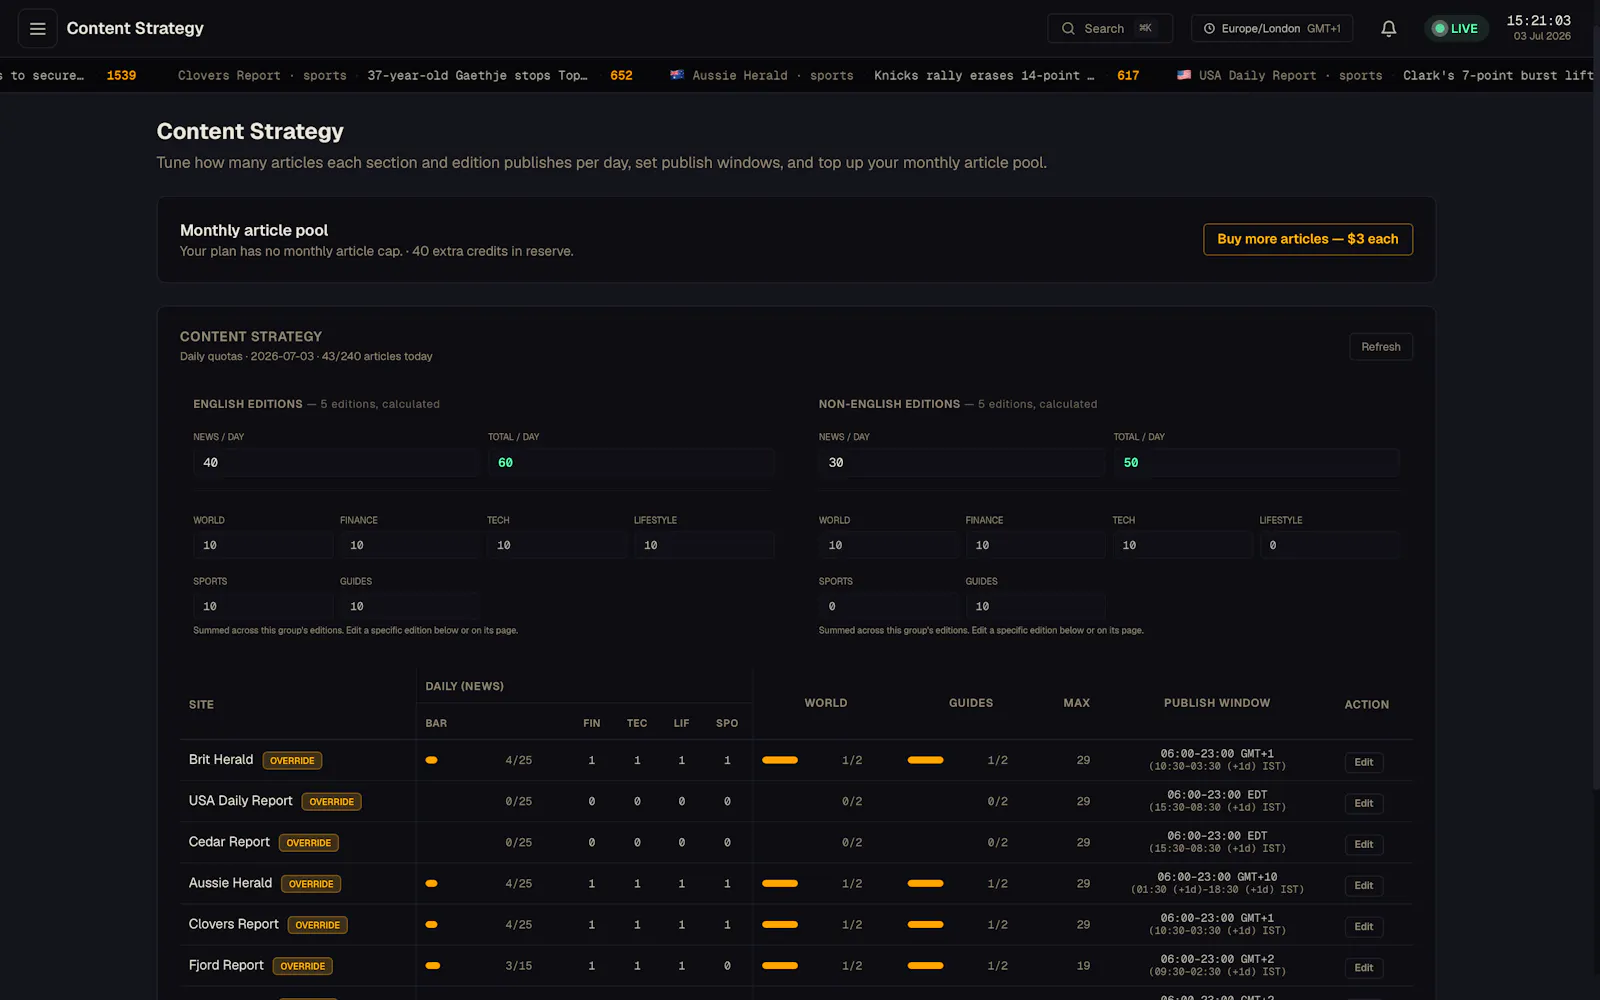Click English editions Total / Day field
Image resolution: width=1600 pixels, height=1000 pixels.
(631, 463)
